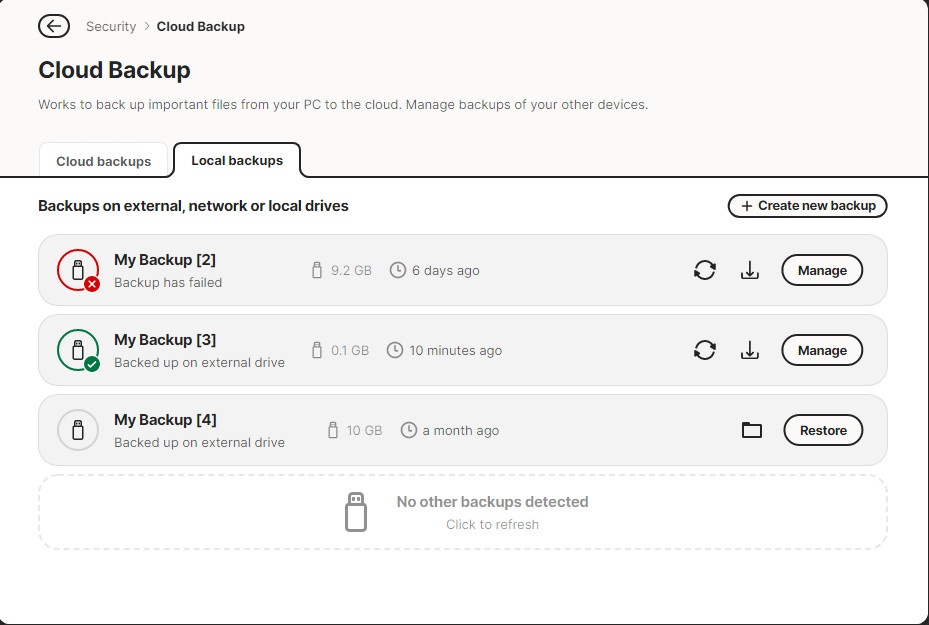Sync My Backup [2] with refresh icon
The width and height of the screenshot is (929, 625).
705,270
